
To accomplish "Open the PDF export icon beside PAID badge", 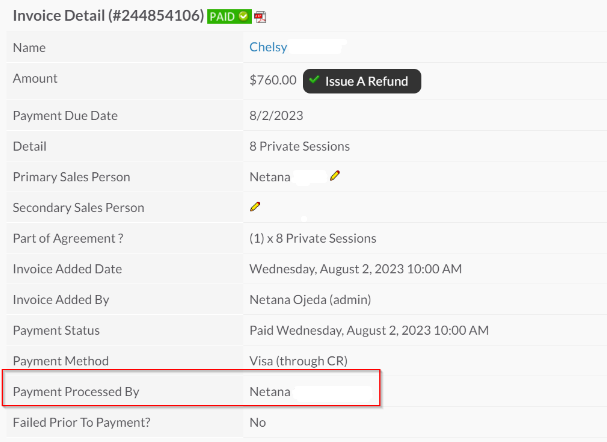I will [x=260, y=17].
